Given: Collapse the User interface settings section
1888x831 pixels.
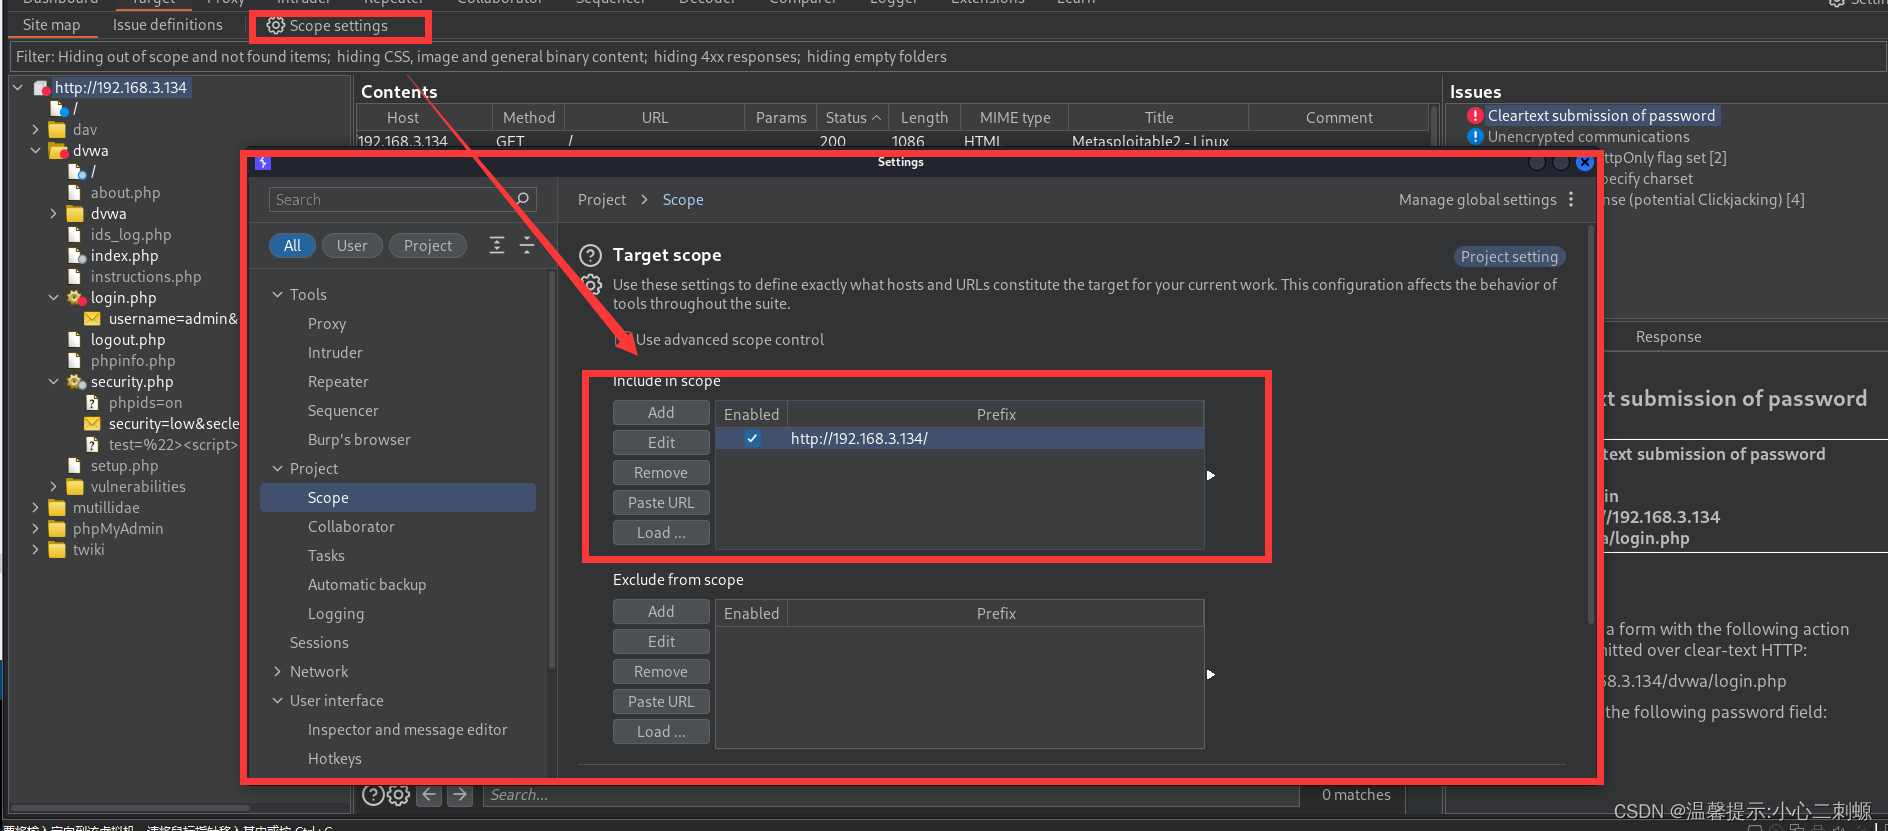Looking at the screenshot, I should click(278, 701).
